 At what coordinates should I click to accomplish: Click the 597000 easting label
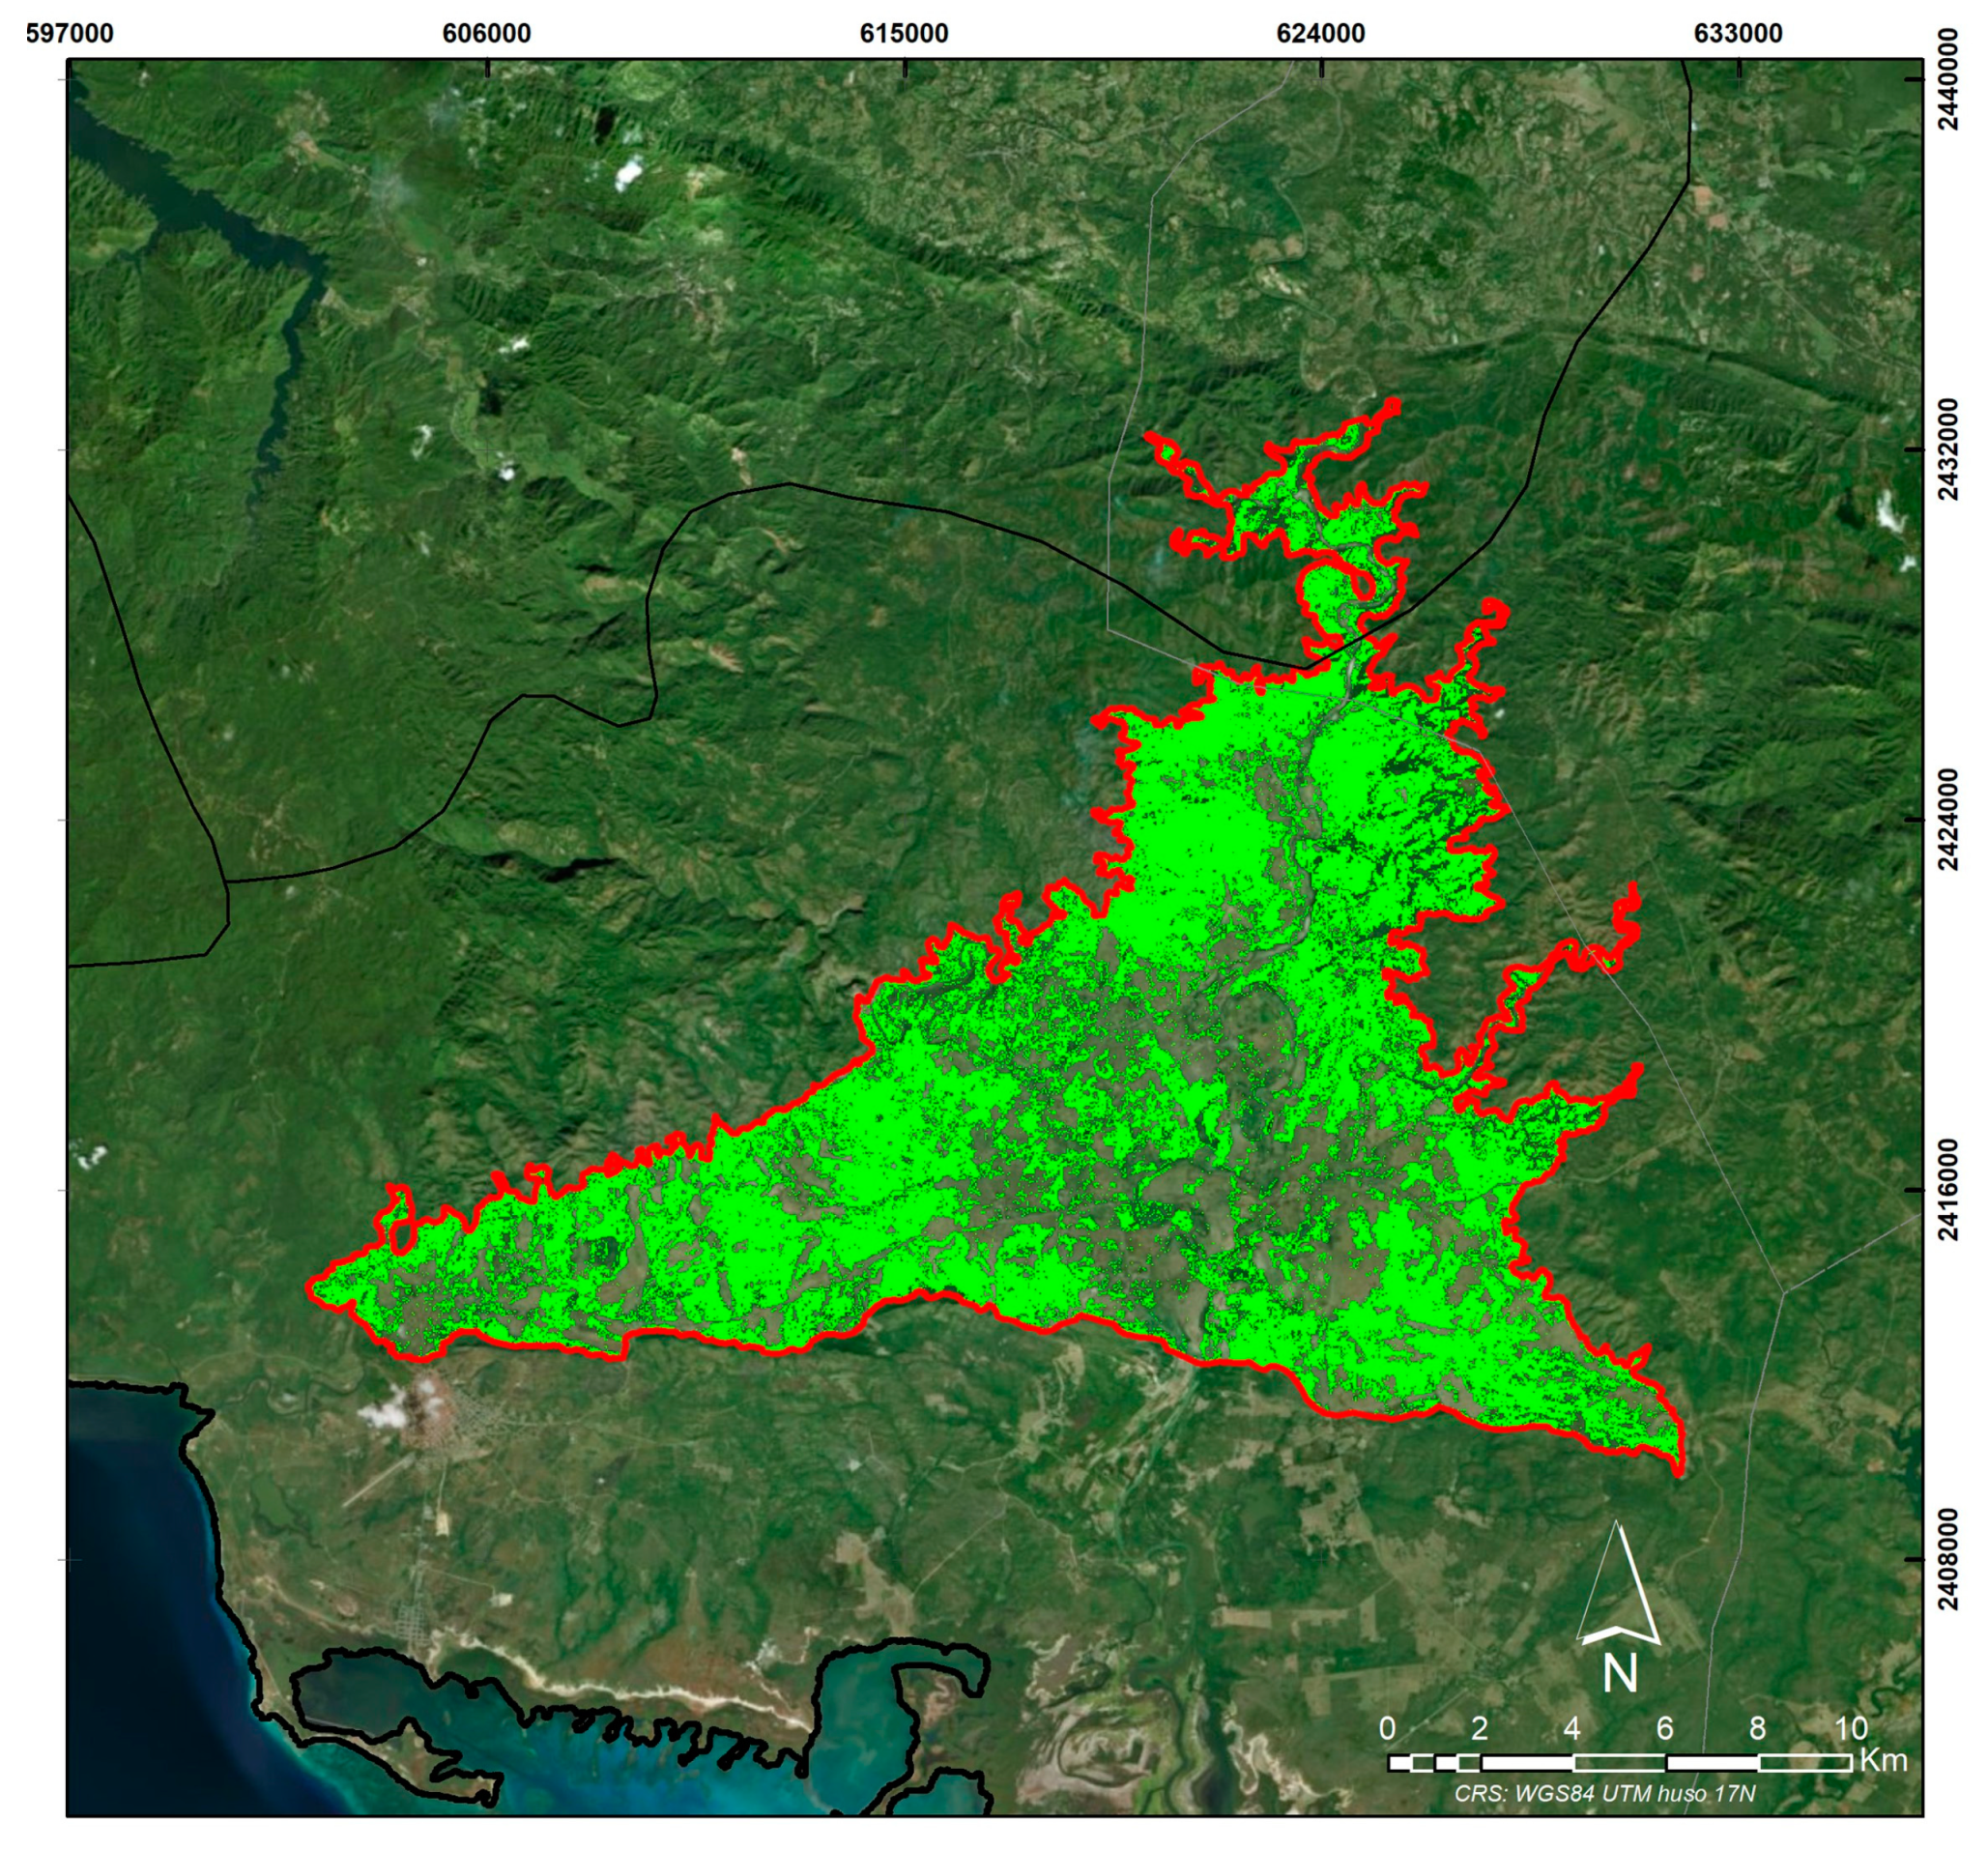pyautogui.click(x=69, y=33)
